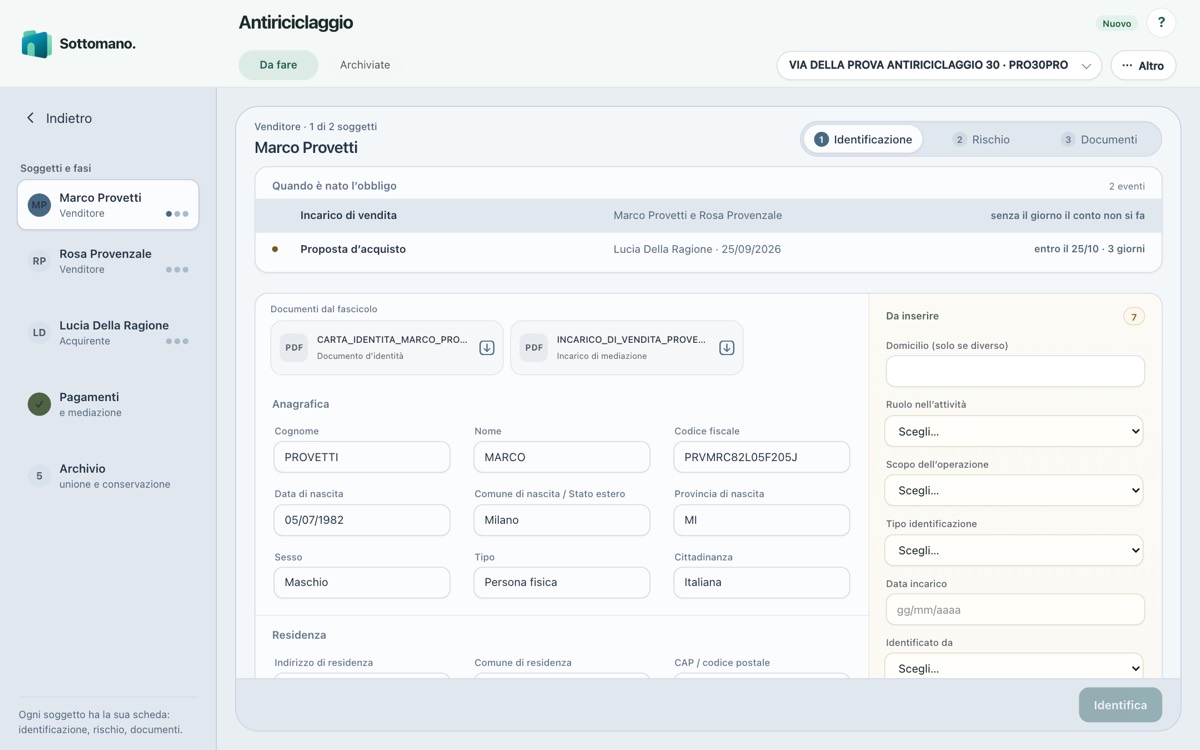Select the Identificazione step tab
Viewport: 1200px width, 750px height.
coord(863,140)
